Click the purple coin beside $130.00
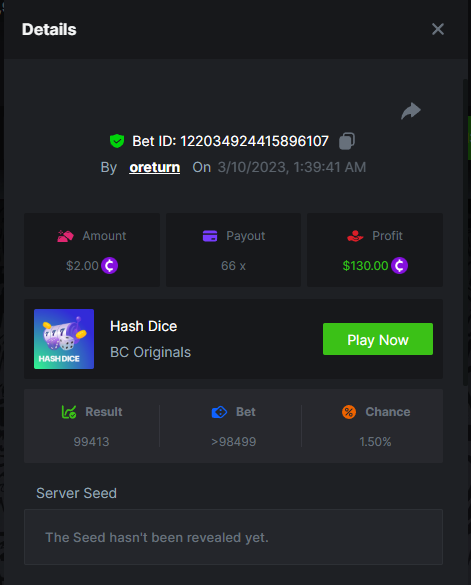Viewport: 471px width, 585px height. (x=399, y=266)
